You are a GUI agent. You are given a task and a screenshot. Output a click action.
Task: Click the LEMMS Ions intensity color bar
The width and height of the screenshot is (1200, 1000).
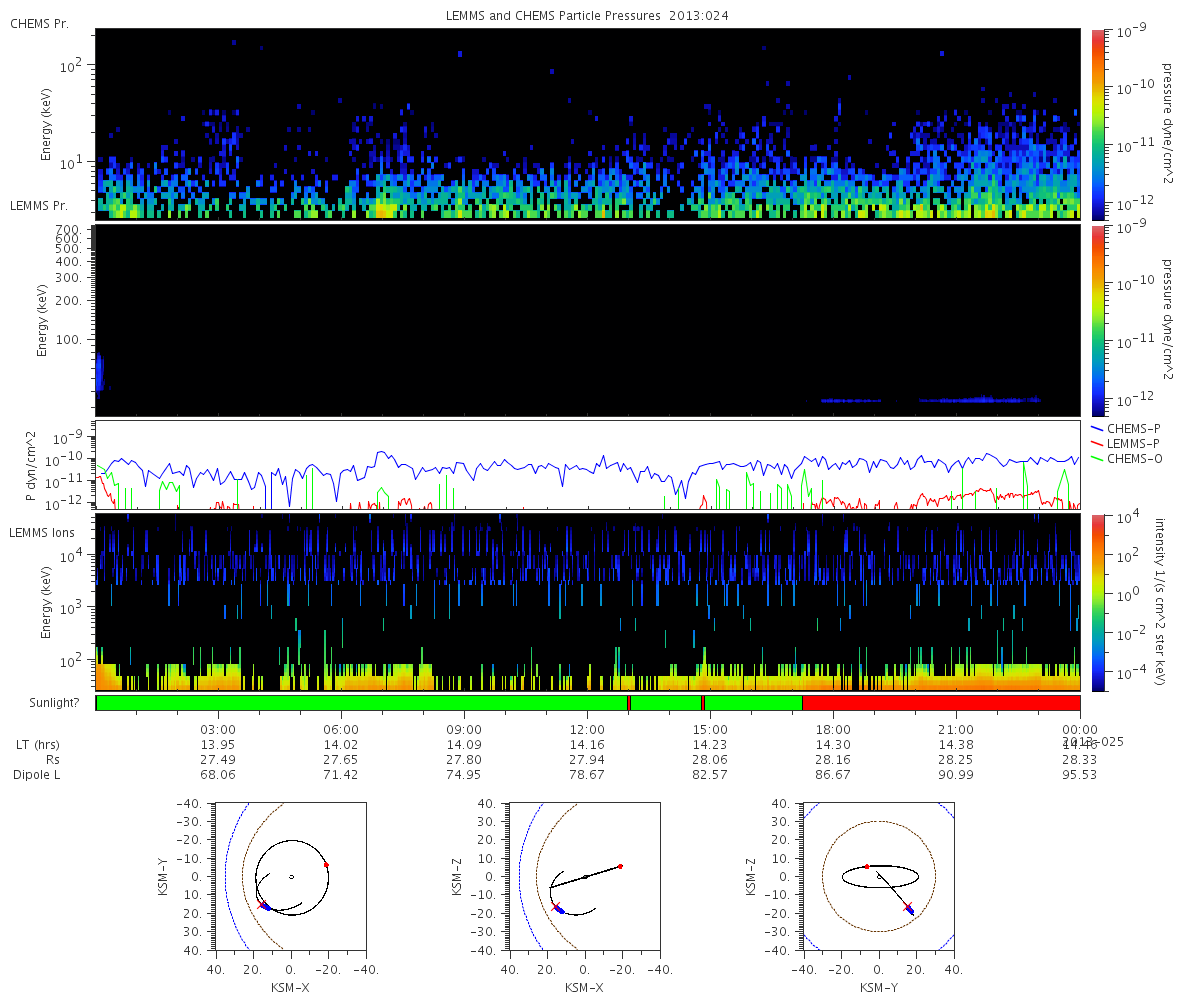click(1096, 602)
